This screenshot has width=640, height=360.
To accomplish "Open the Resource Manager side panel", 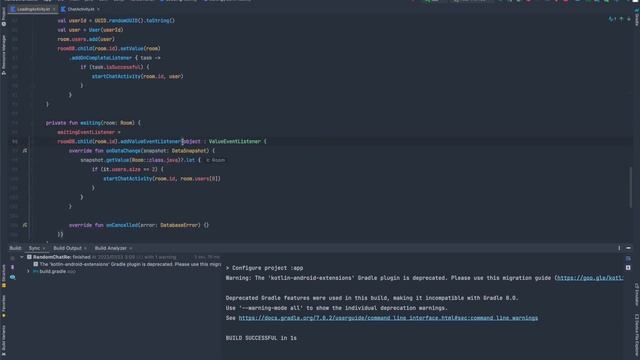I will 4,54.
